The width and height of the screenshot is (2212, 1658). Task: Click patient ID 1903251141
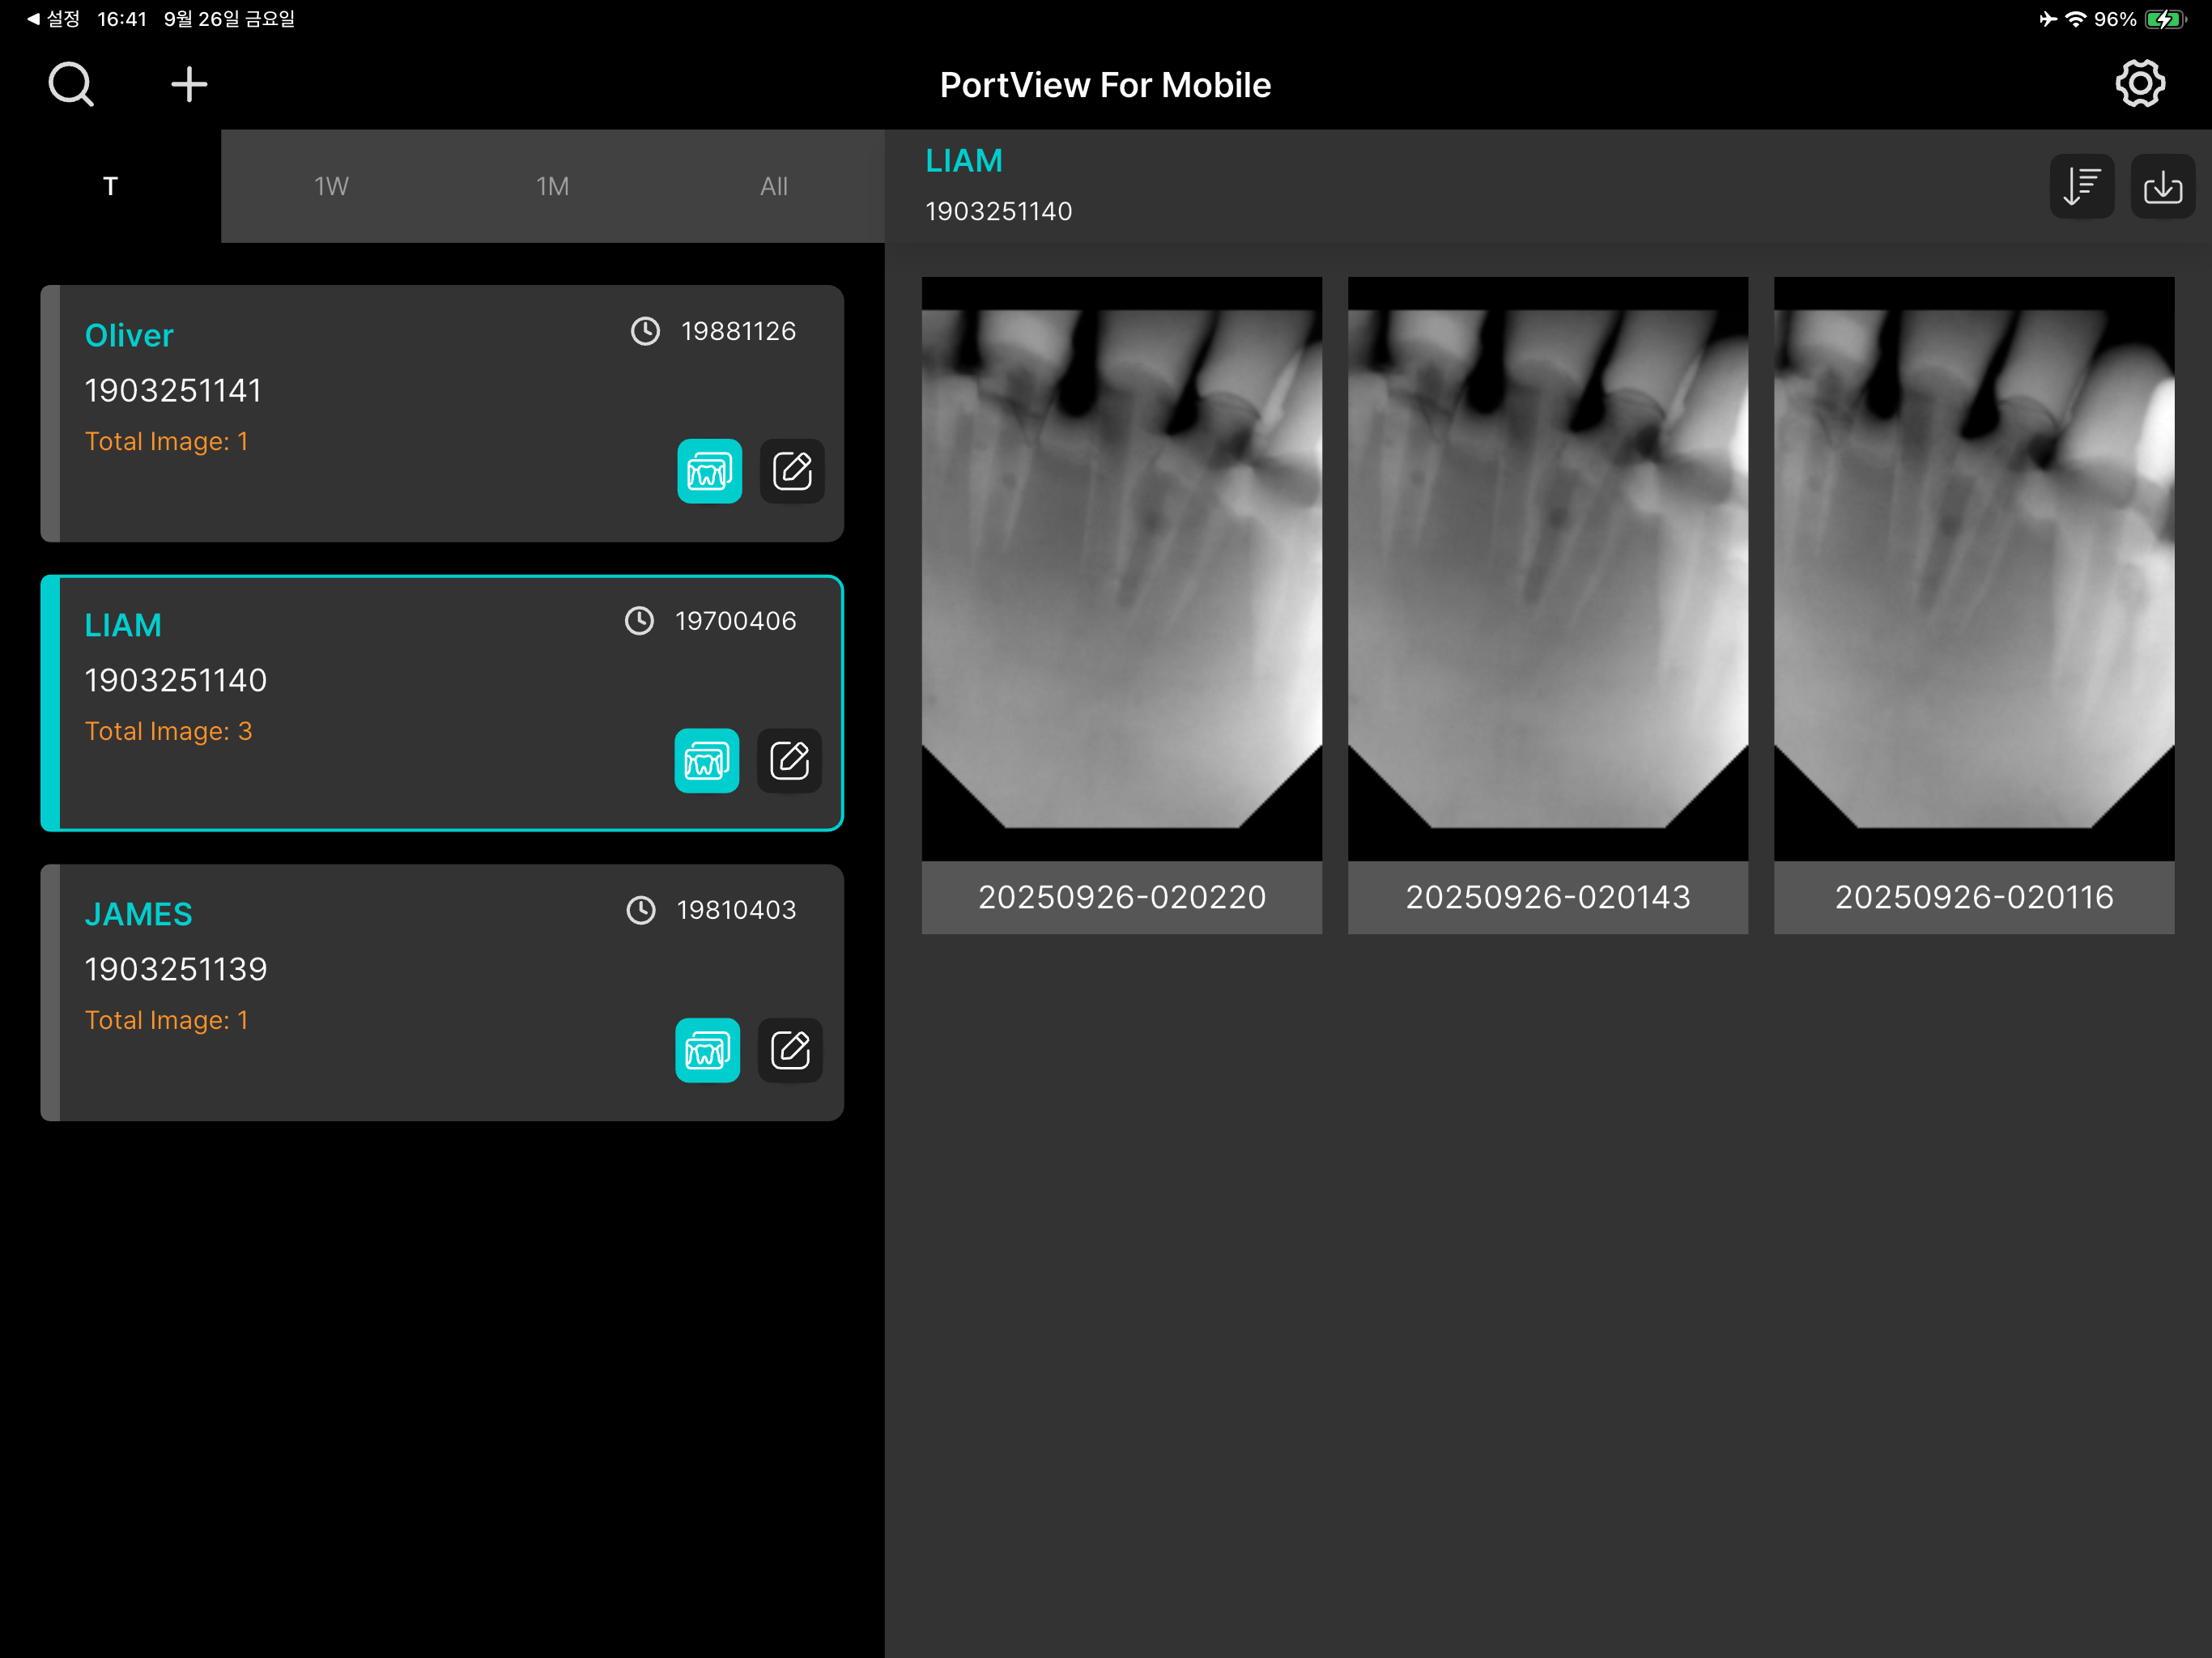tap(173, 390)
